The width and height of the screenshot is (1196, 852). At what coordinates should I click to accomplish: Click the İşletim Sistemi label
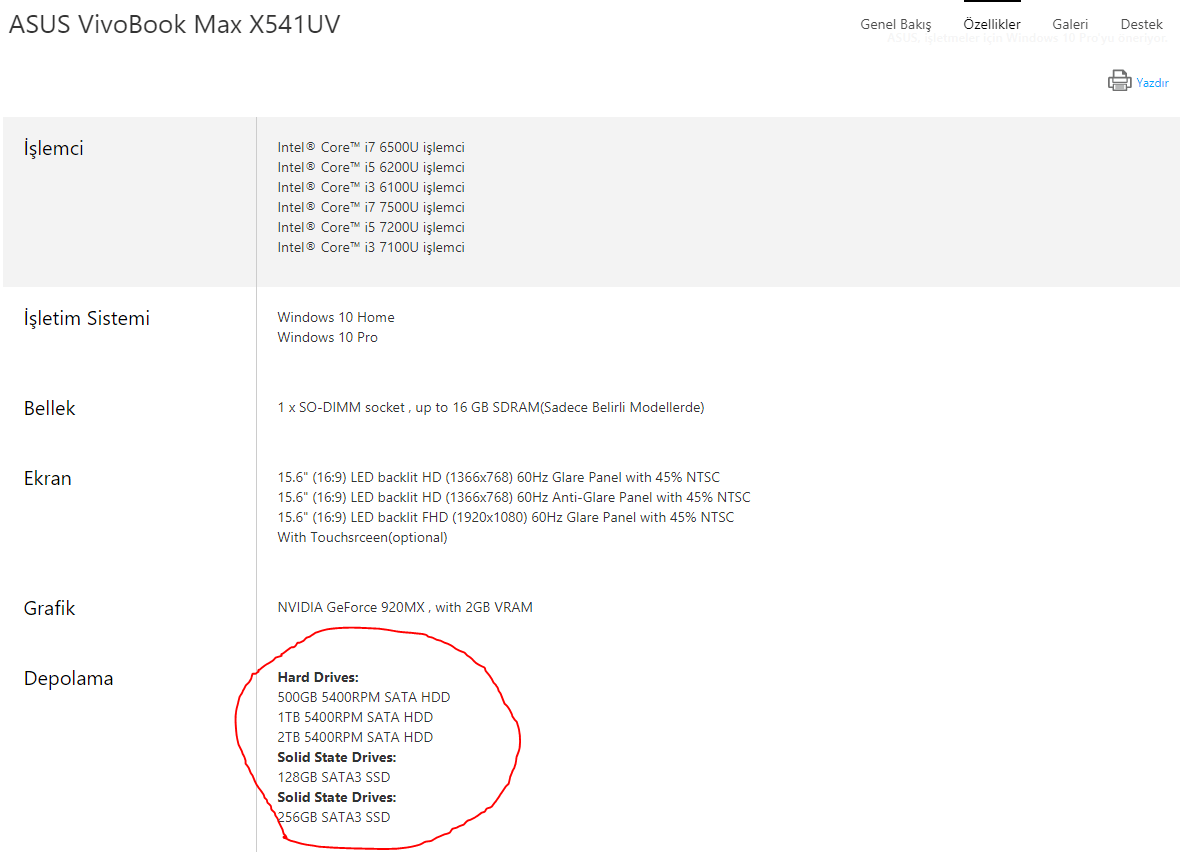click(87, 318)
